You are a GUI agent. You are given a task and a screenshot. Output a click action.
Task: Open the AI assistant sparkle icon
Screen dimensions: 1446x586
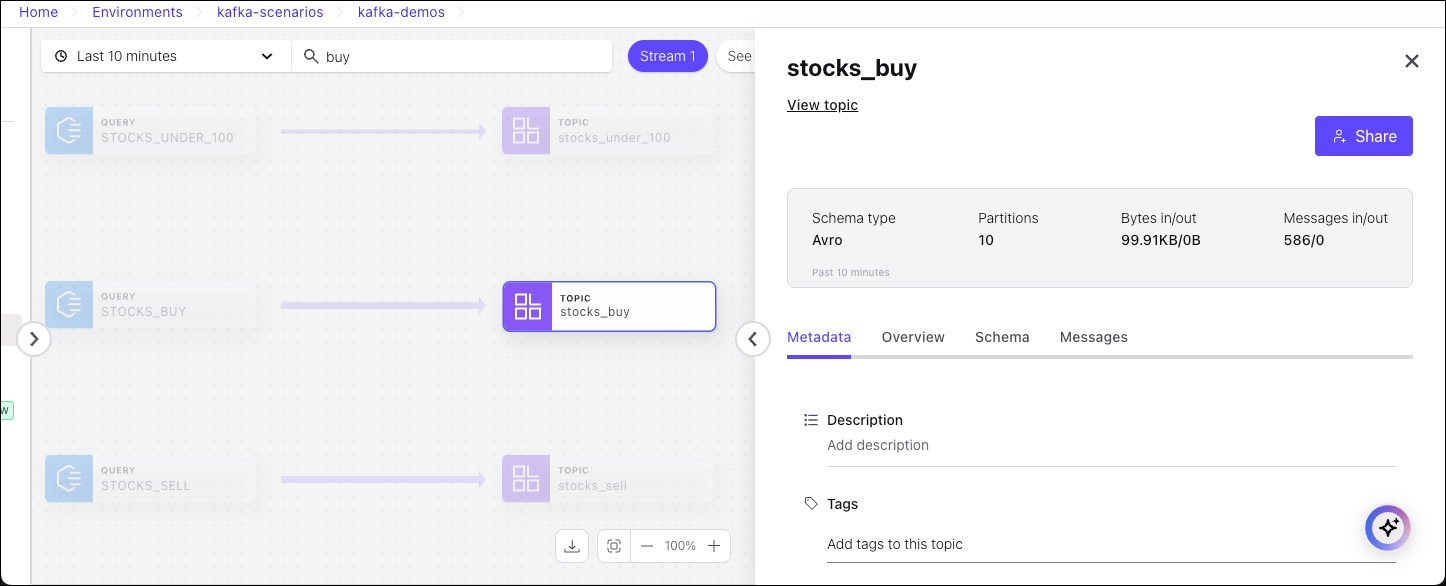[1388, 528]
